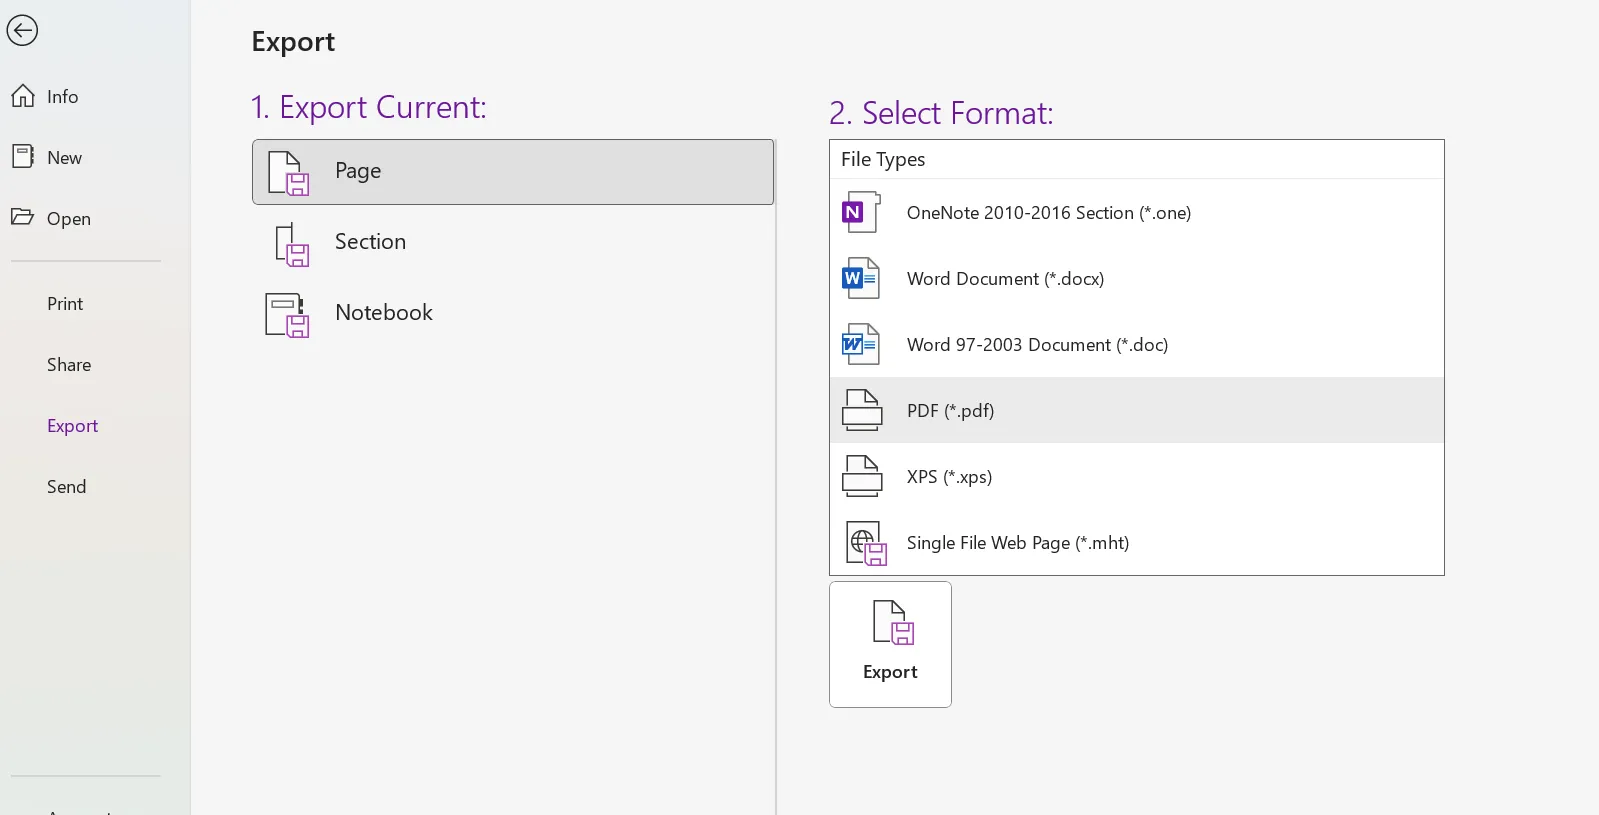Select XPS (*.xps) format
The image size is (1599, 815).
pos(1137,476)
